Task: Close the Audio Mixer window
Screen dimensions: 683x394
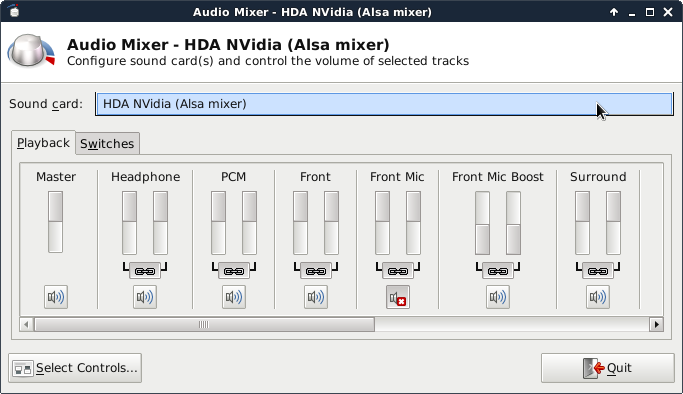Action: point(668,12)
